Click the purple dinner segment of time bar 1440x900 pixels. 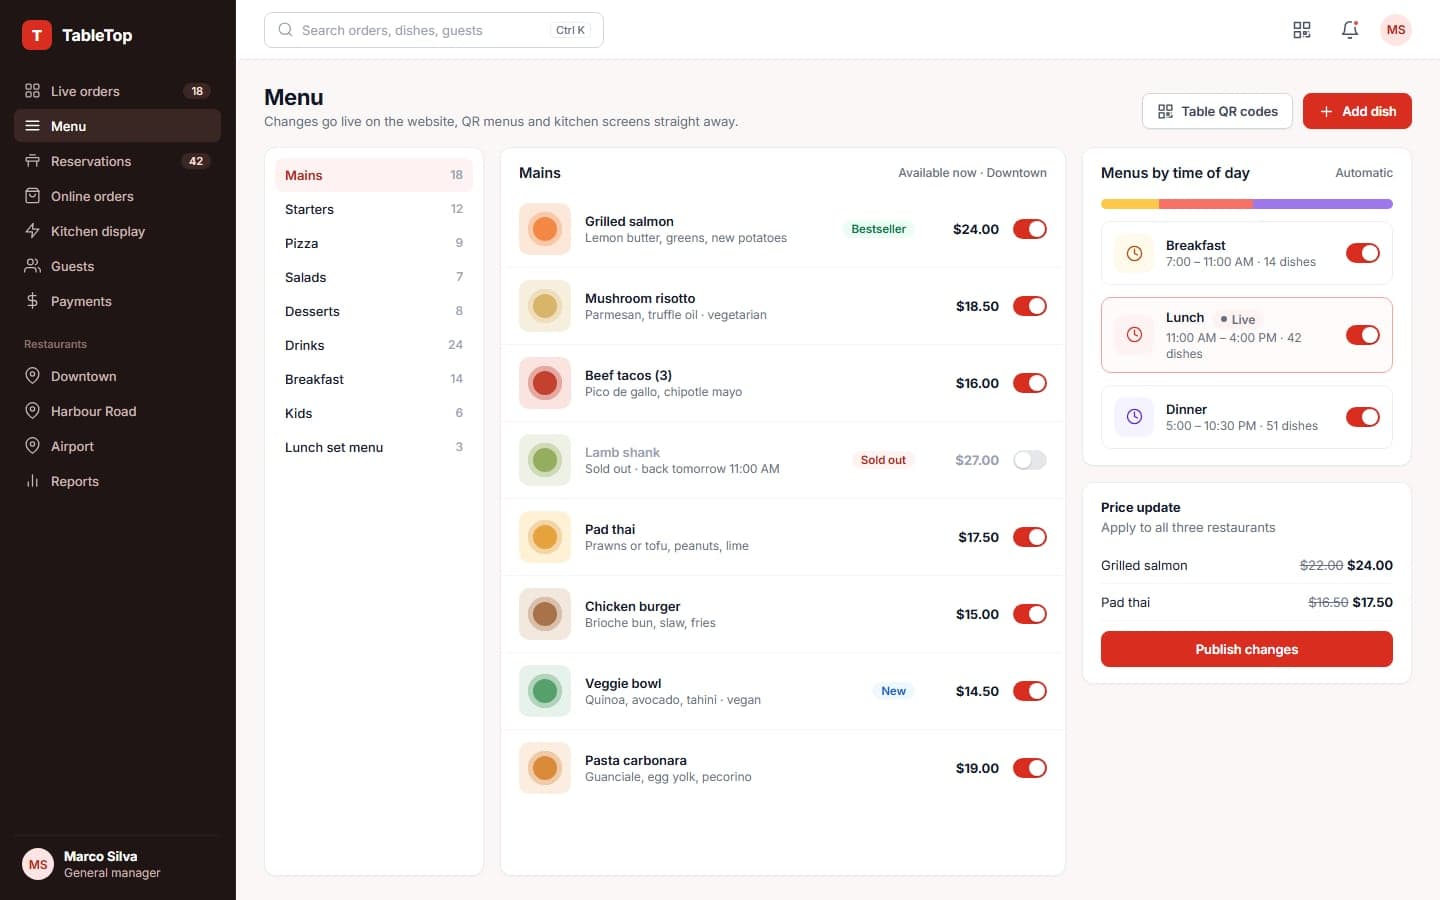click(x=1322, y=204)
